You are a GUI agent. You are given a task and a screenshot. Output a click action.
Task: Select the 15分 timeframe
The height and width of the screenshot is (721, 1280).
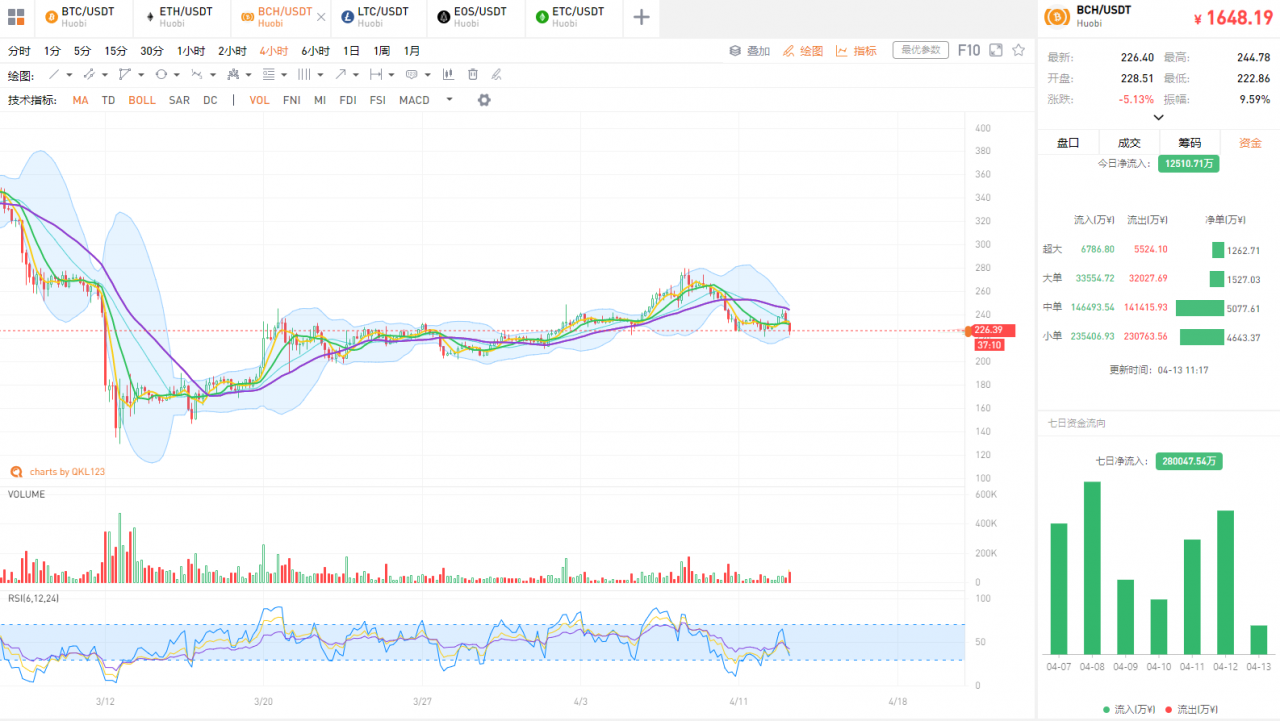coord(116,51)
